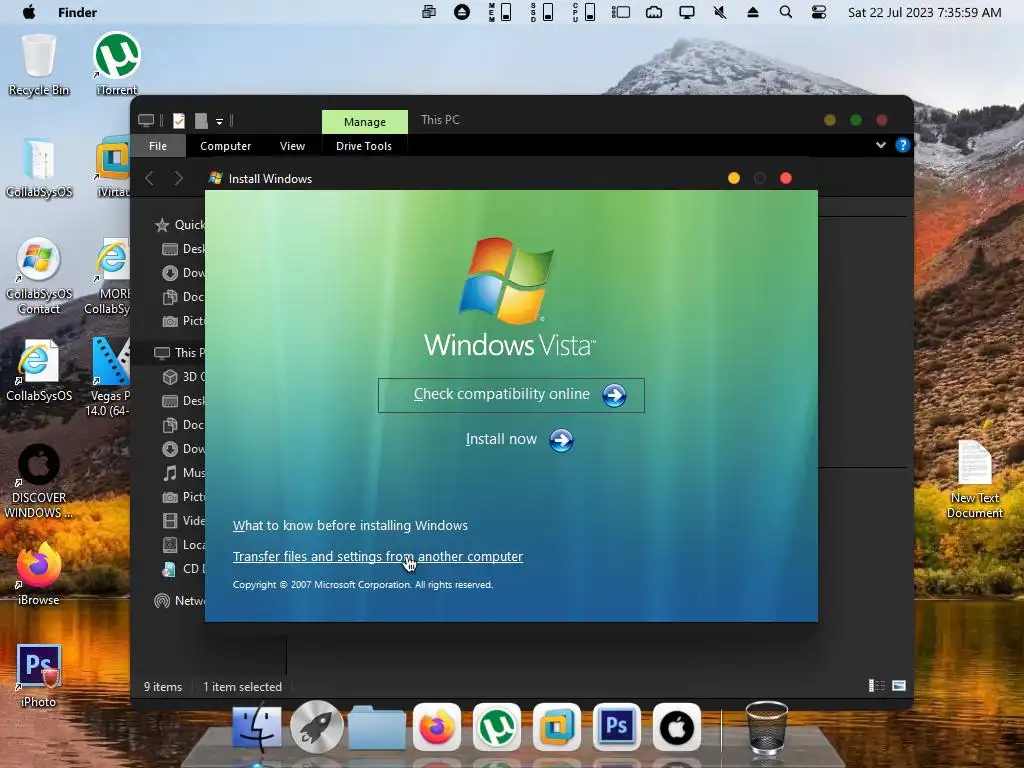Select Network in the navigation pane
The image size is (1024, 768).
[180, 601]
